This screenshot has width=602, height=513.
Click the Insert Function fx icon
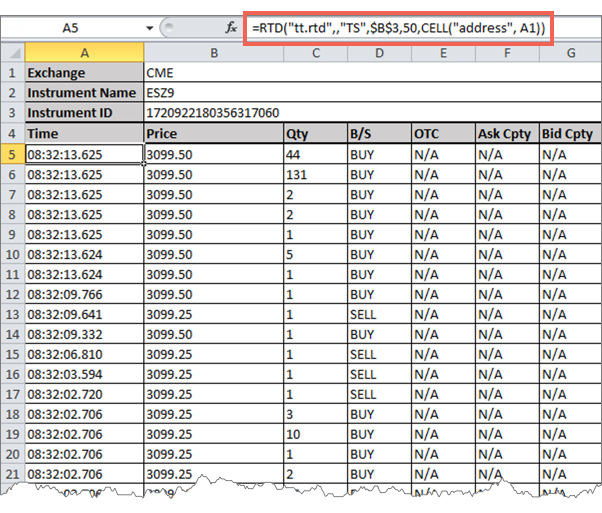[x=231, y=28]
